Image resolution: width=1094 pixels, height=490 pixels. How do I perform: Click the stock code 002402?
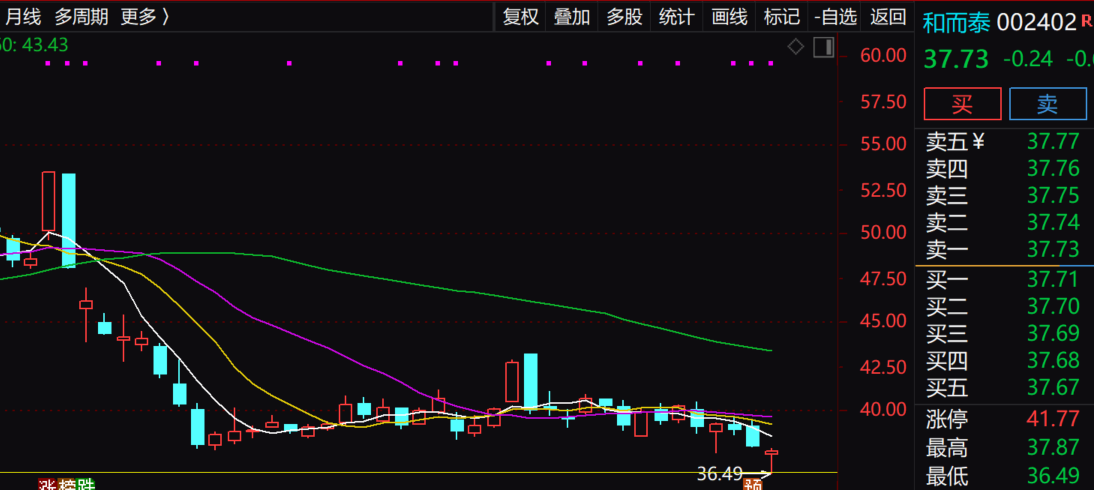[1037, 22]
